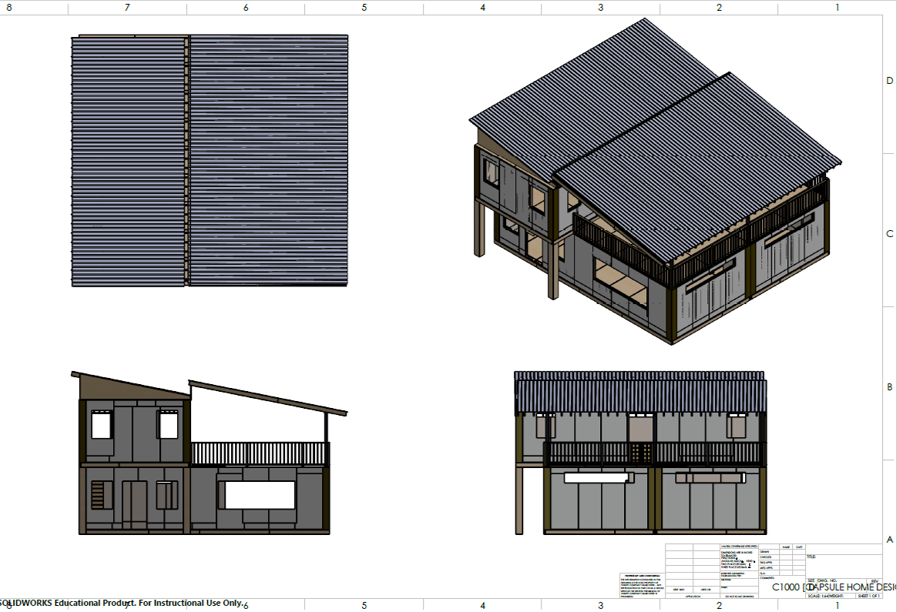
Task: Click zone letter D on sheet border
Action: pos(889,81)
